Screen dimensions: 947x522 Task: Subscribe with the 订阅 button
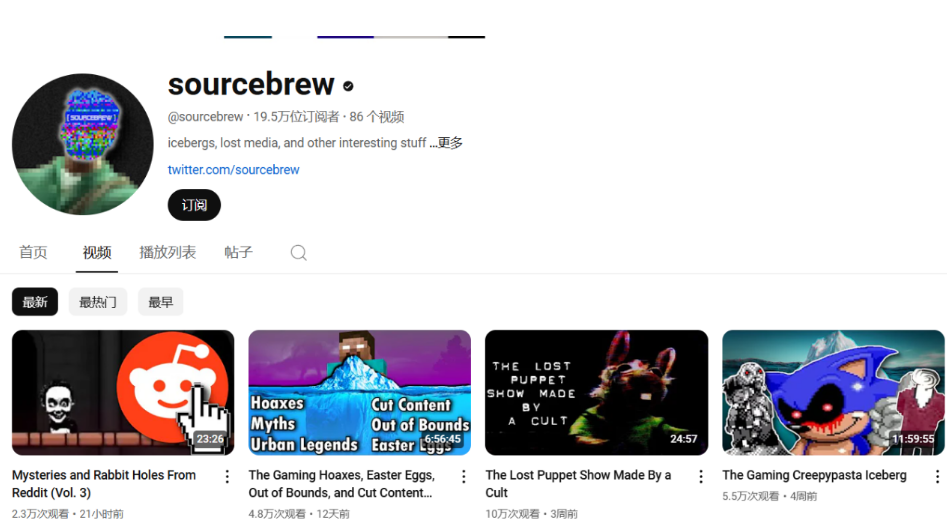pyautogui.click(x=194, y=205)
